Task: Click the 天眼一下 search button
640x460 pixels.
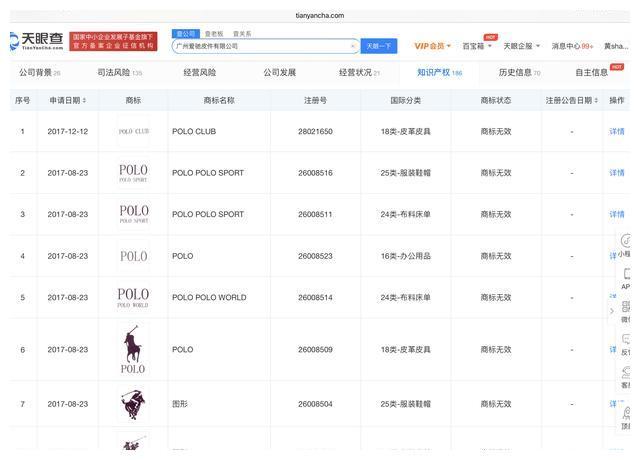Action: tap(378, 46)
